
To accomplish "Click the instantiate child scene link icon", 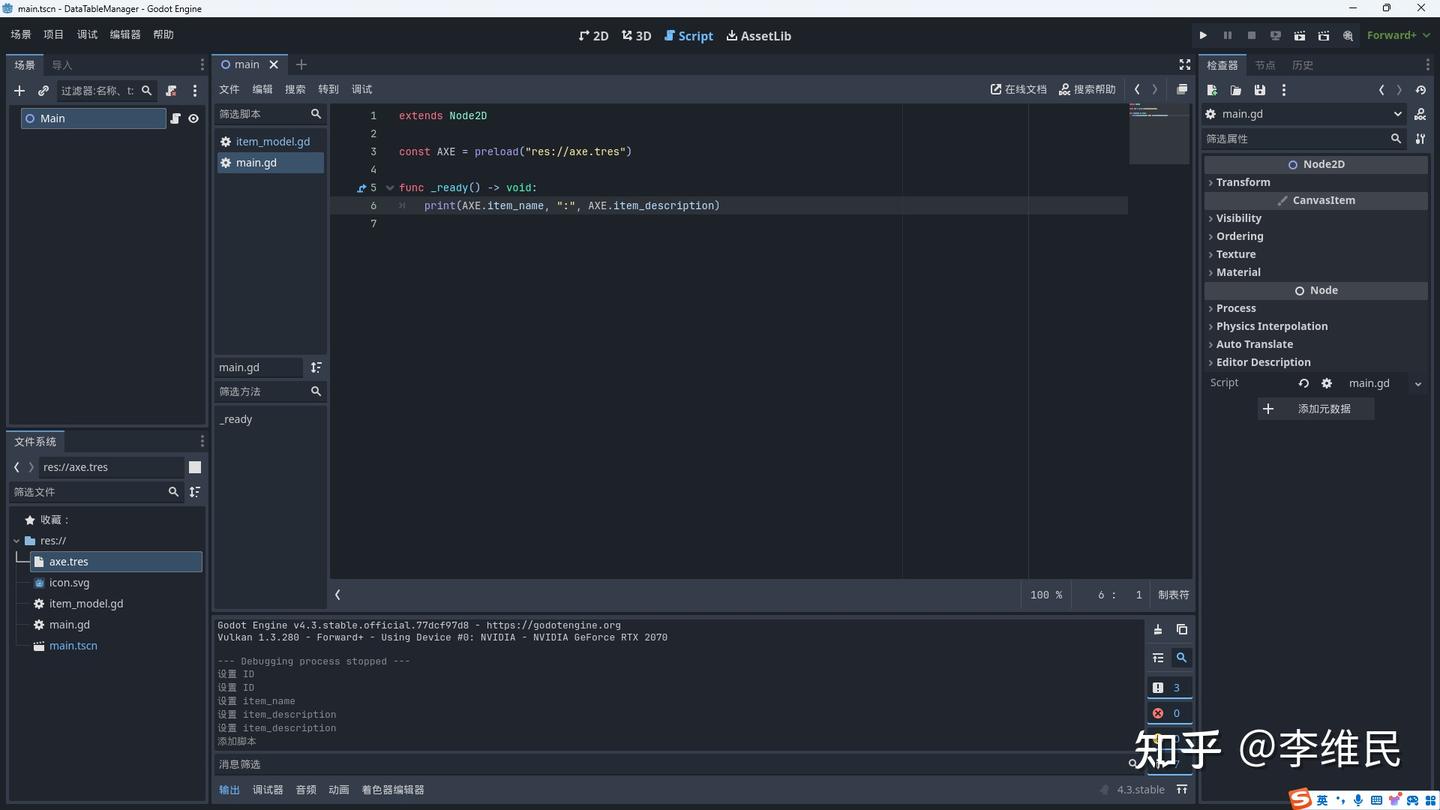I will (43, 91).
